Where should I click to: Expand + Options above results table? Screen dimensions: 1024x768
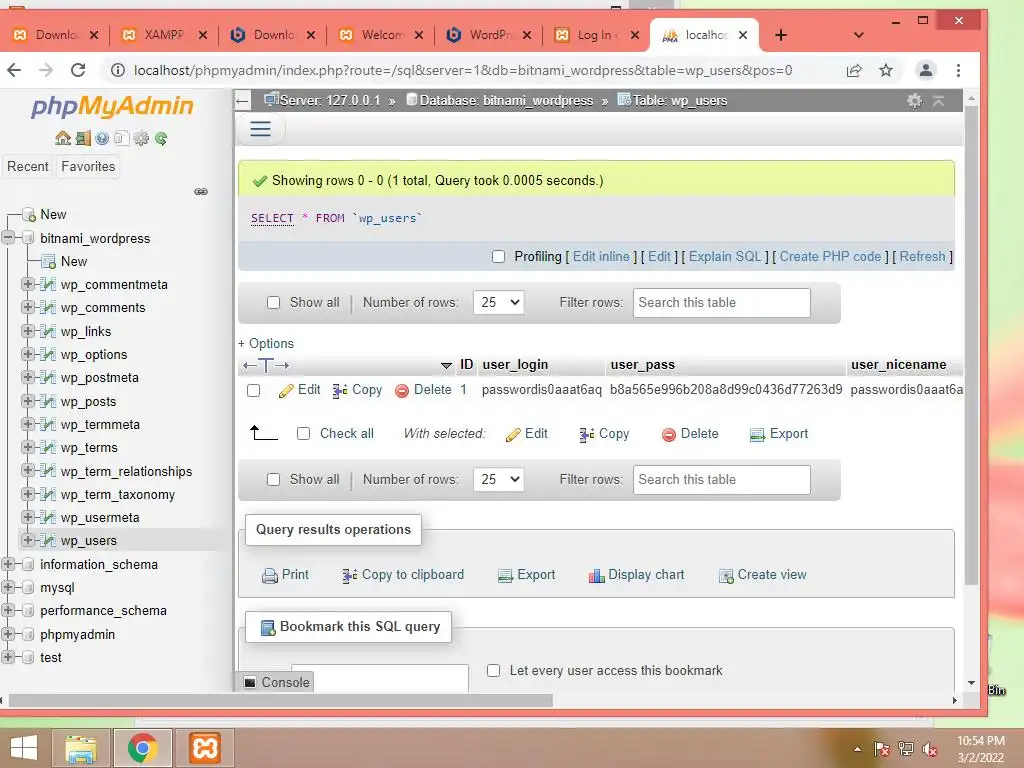tap(266, 344)
